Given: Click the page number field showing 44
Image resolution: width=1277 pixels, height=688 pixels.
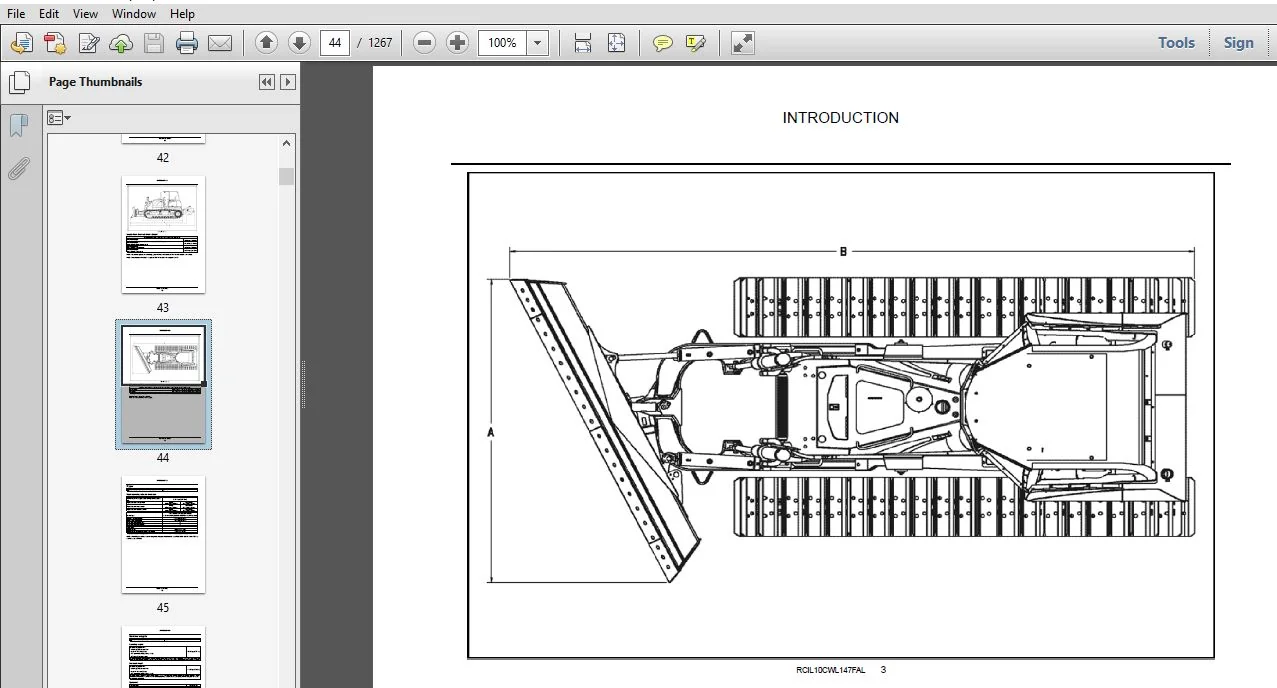Looking at the screenshot, I should click(x=335, y=43).
